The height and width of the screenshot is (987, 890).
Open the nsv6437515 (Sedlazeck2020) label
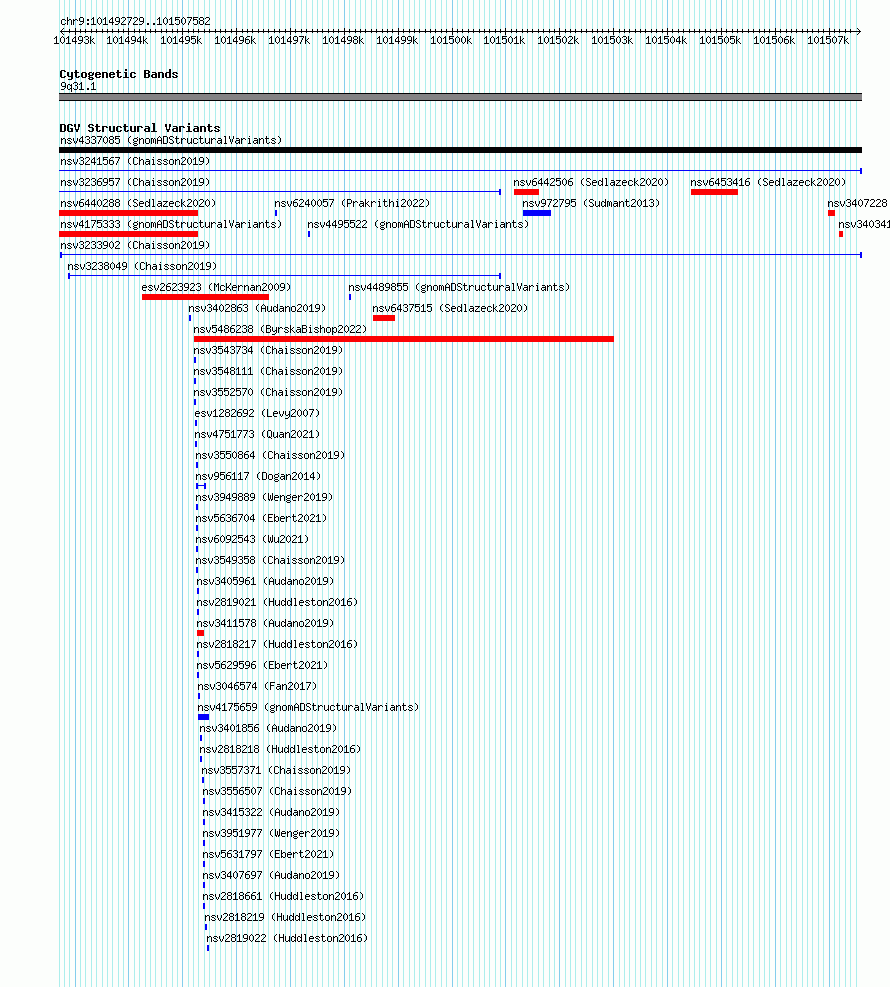pyautogui.click(x=450, y=308)
